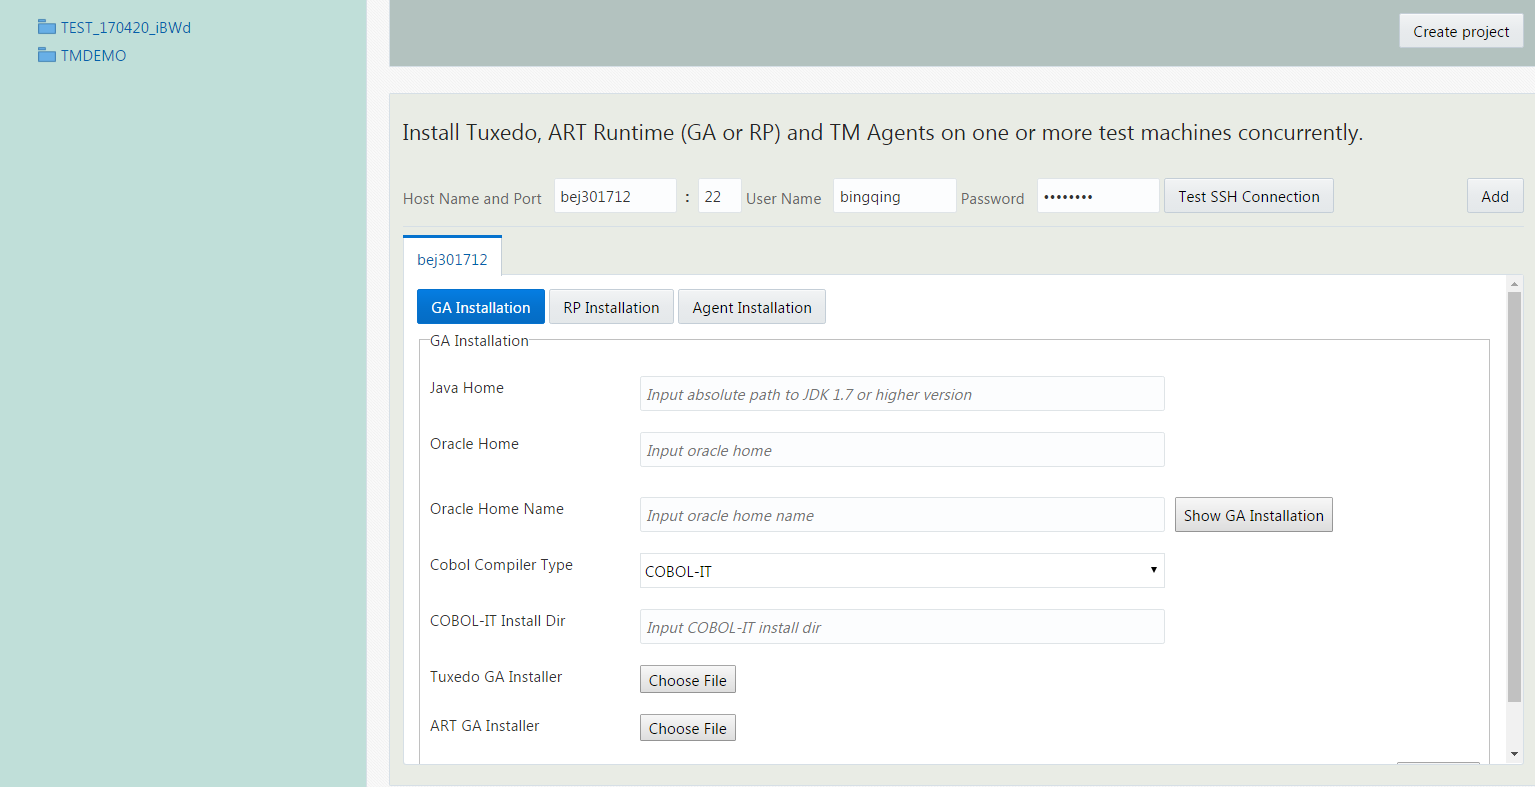The width and height of the screenshot is (1535, 787).
Task: Click the TEST_170420_iBWd folder icon
Action: [x=46, y=27]
